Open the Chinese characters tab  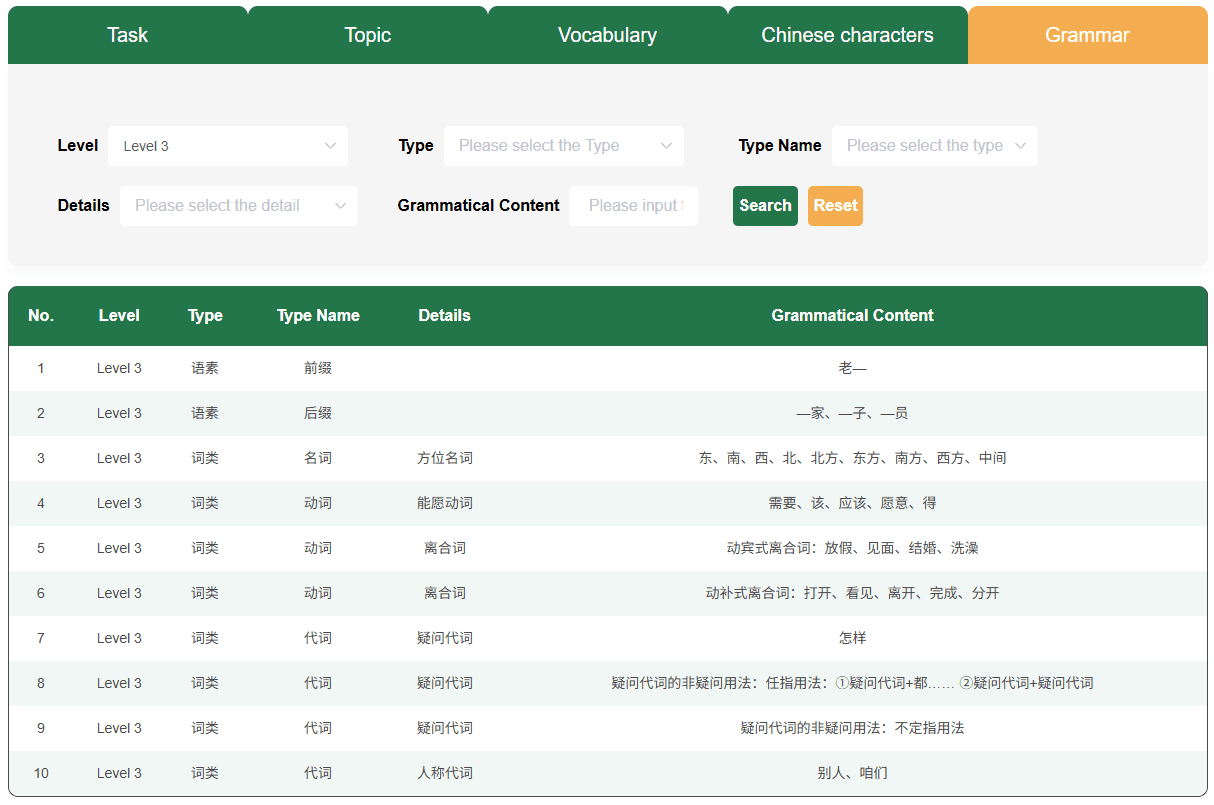(847, 34)
